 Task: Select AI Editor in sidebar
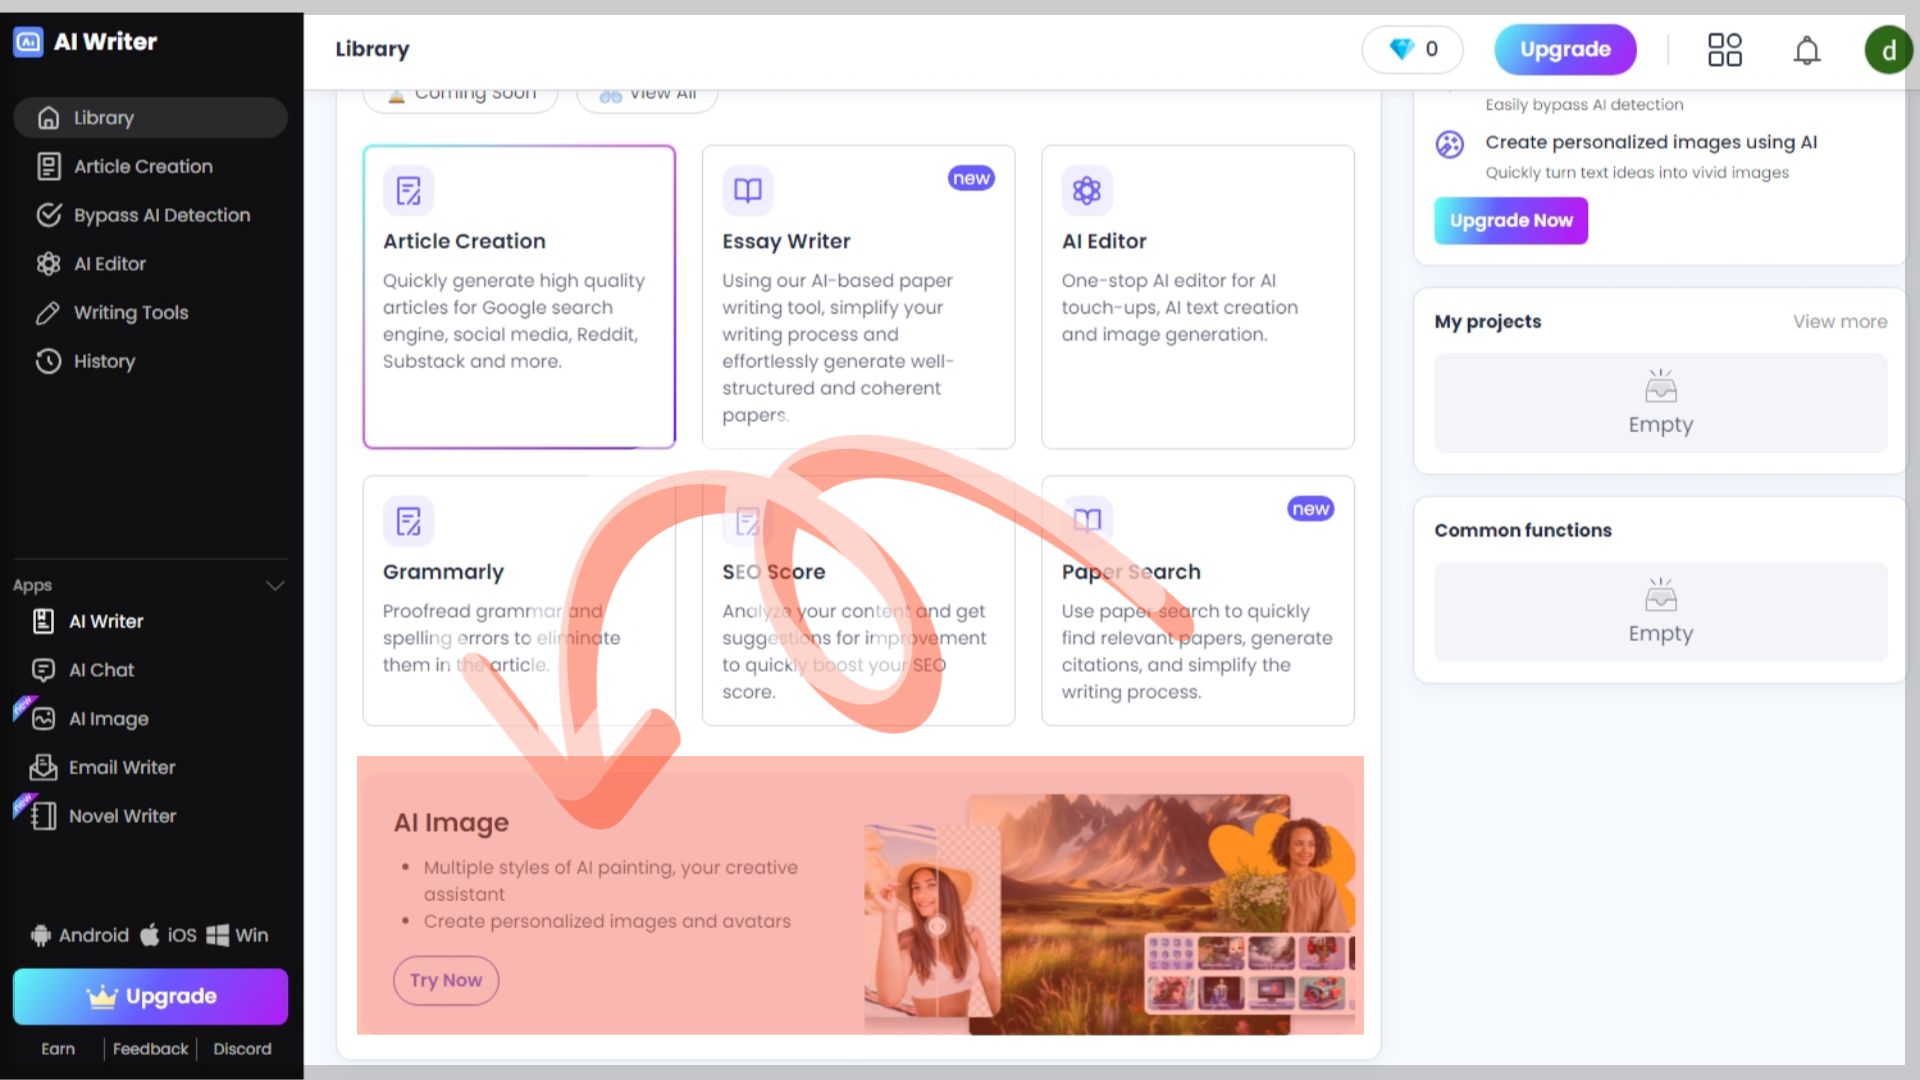coord(109,264)
